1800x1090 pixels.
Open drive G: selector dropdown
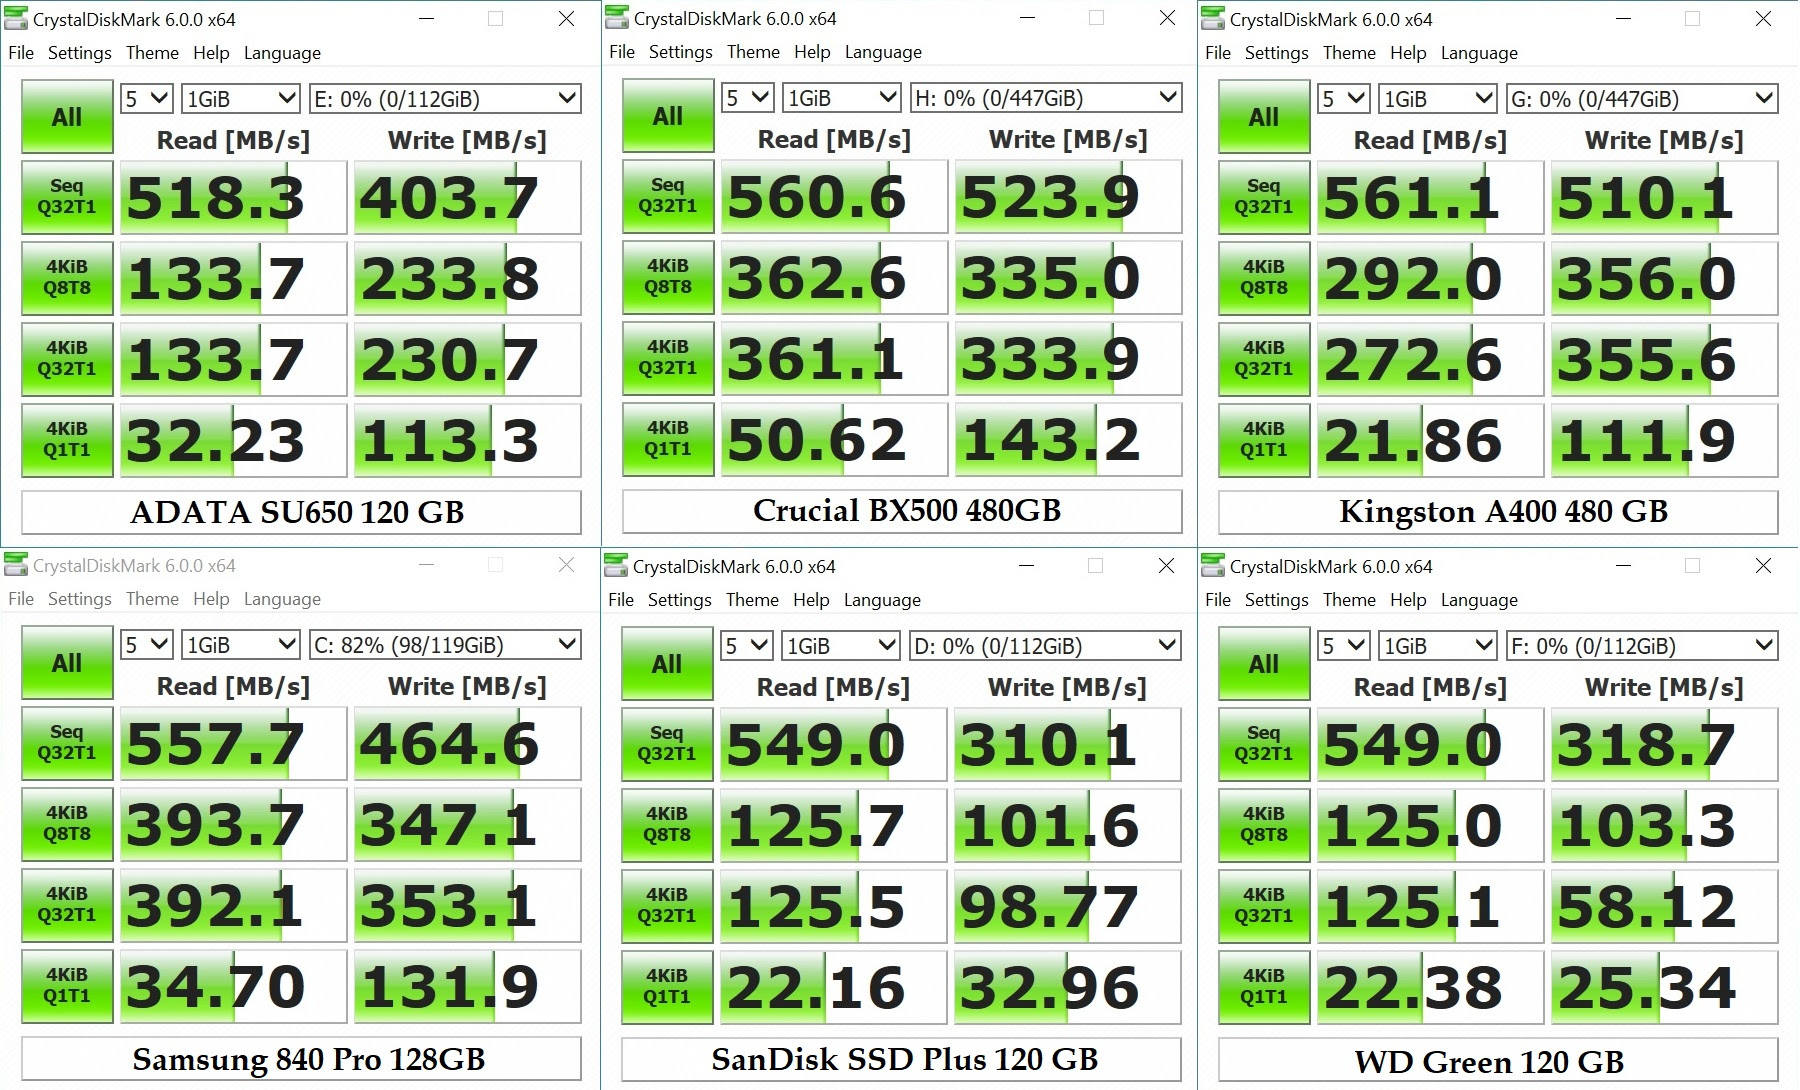[1642, 98]
